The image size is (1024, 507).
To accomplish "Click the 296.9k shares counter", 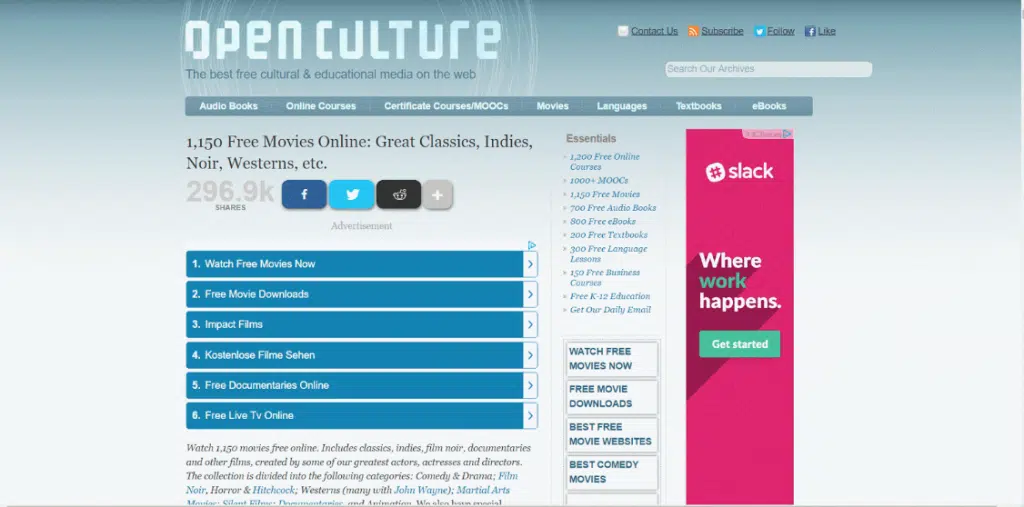I will point(230,195).
